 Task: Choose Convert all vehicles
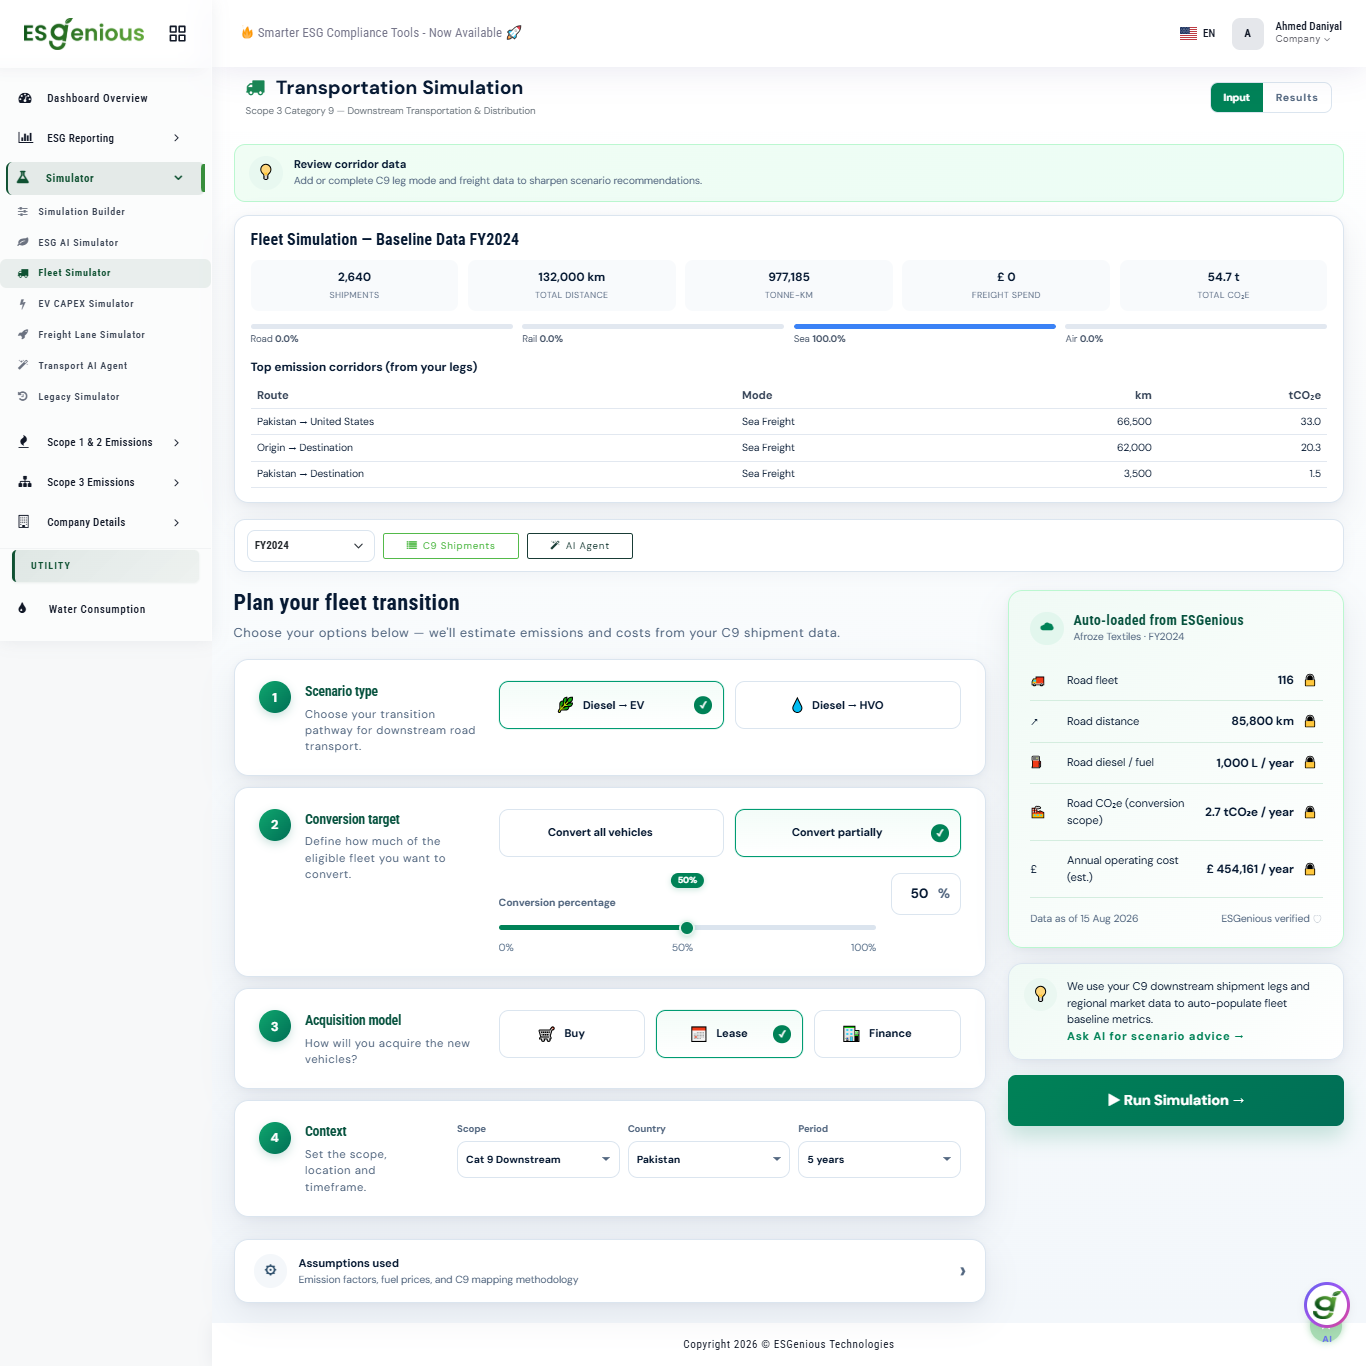tap(611, 833)
